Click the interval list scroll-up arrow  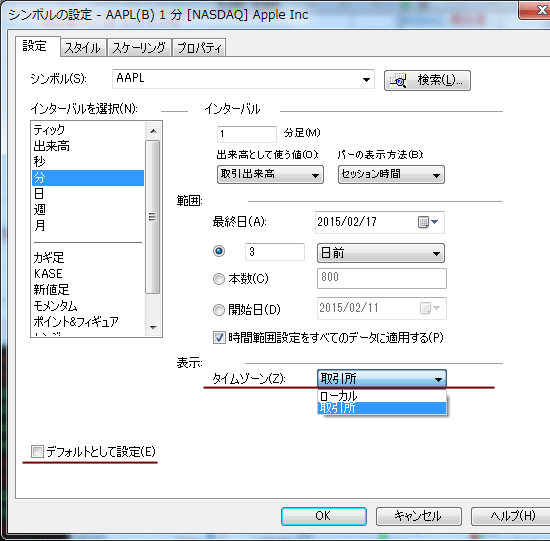(x=153, y=131)
